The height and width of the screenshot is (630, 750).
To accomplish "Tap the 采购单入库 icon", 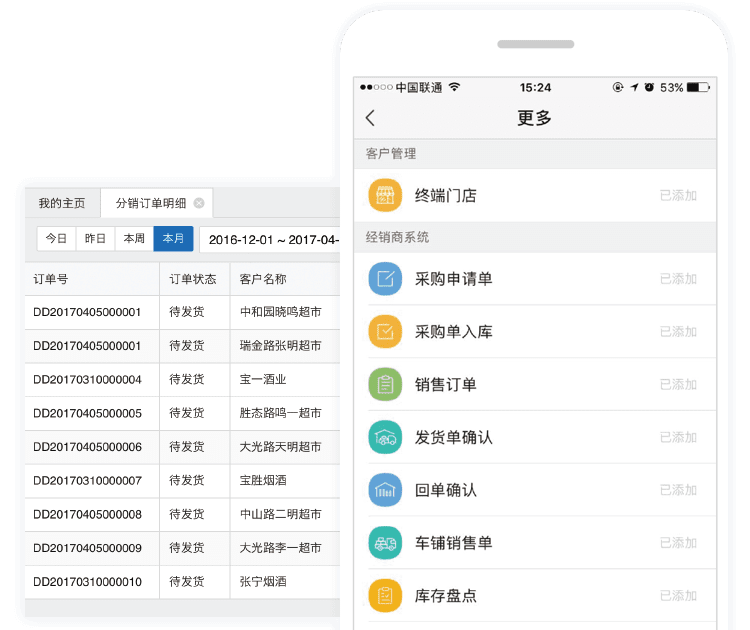I will tap(385, 332).
